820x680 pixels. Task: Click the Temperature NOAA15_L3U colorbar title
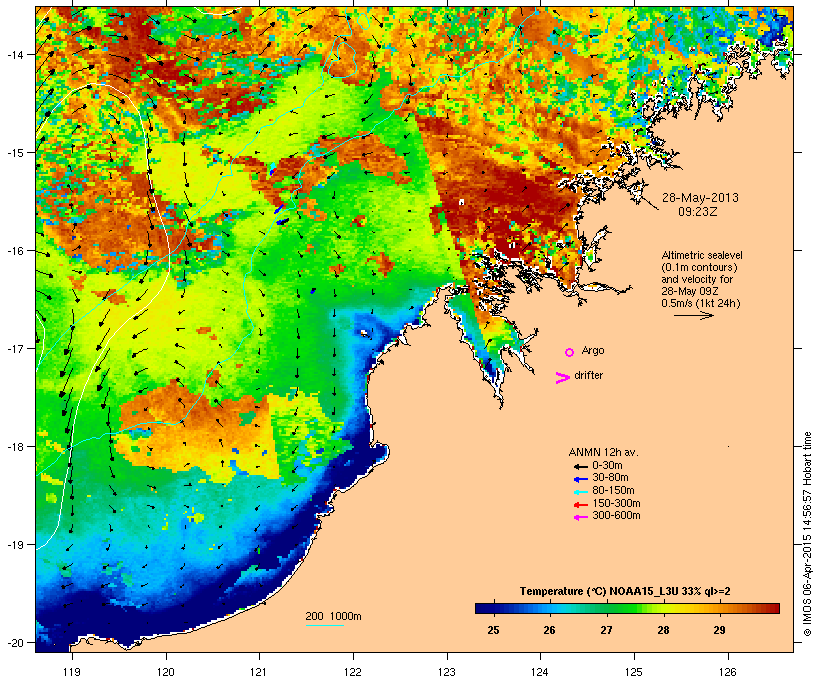[625, 592]
